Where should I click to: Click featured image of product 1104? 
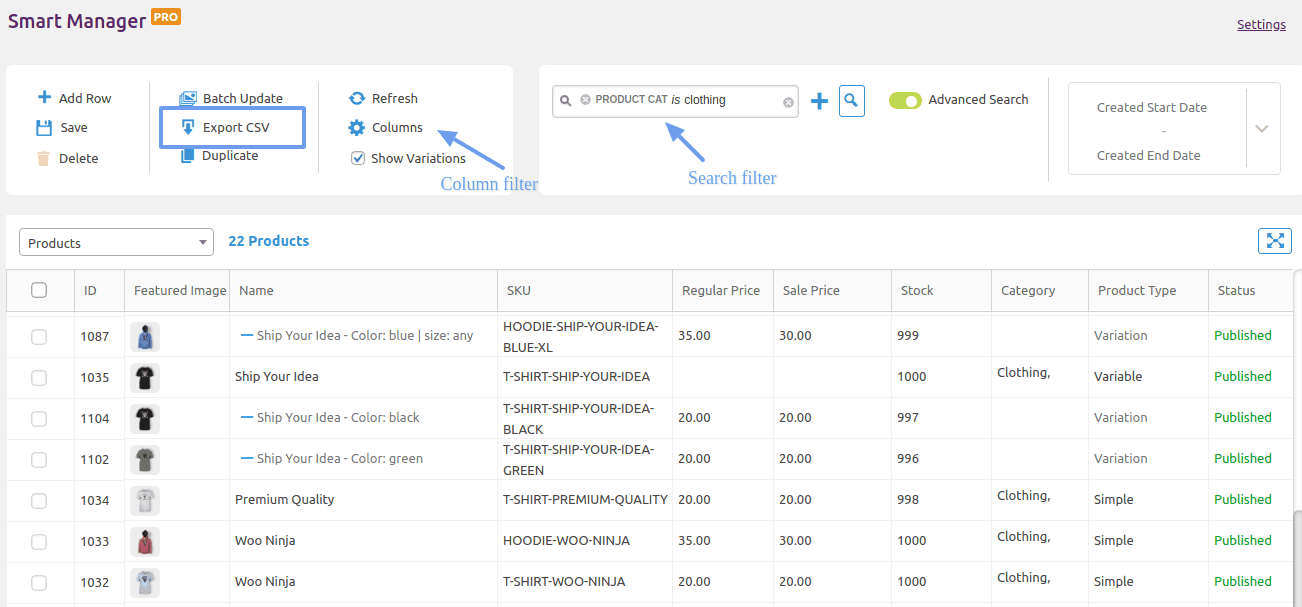tap(145, 419)
